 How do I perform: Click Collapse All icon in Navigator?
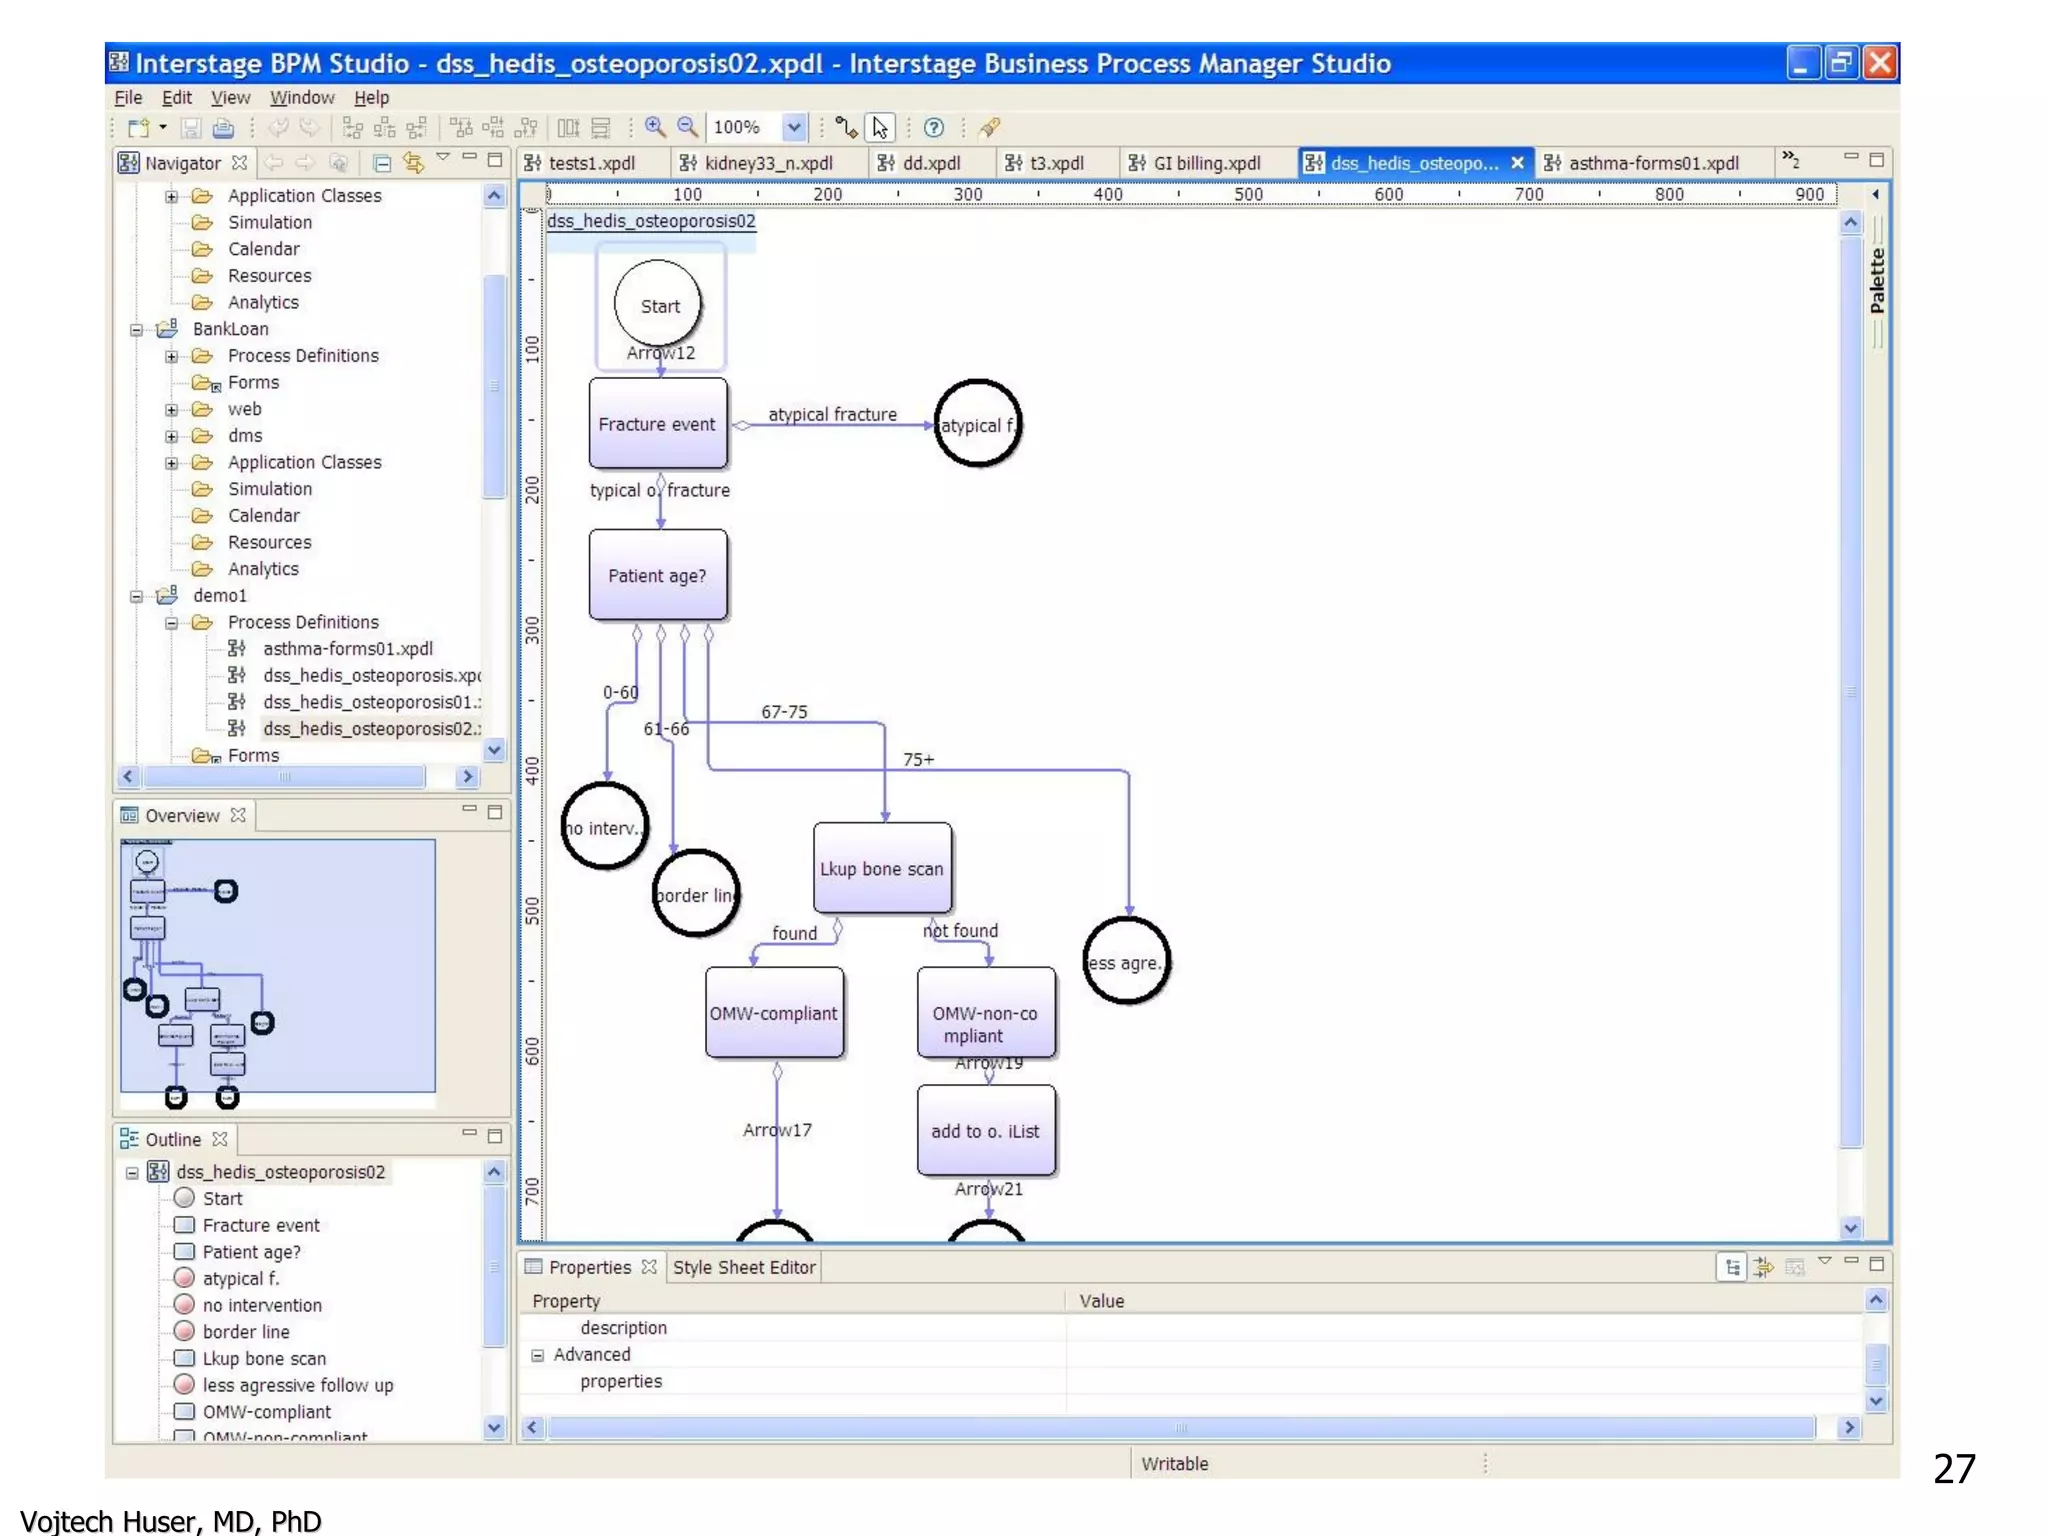click(x=382, y=162)
